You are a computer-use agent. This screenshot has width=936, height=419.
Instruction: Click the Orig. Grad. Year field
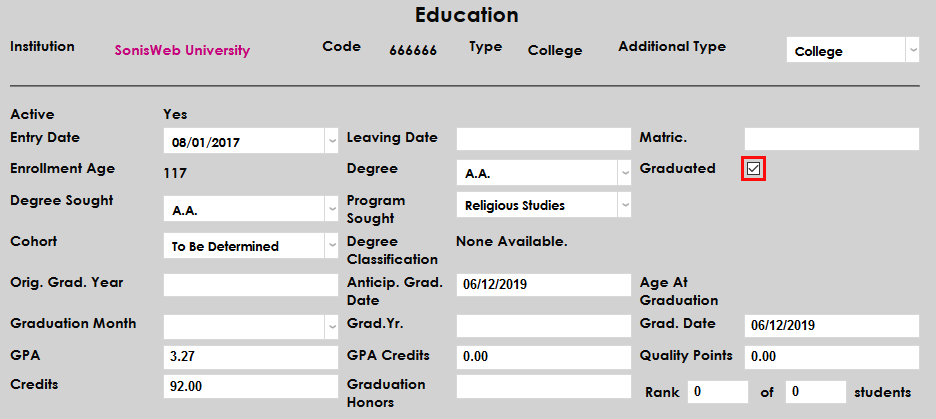[250, 285]
